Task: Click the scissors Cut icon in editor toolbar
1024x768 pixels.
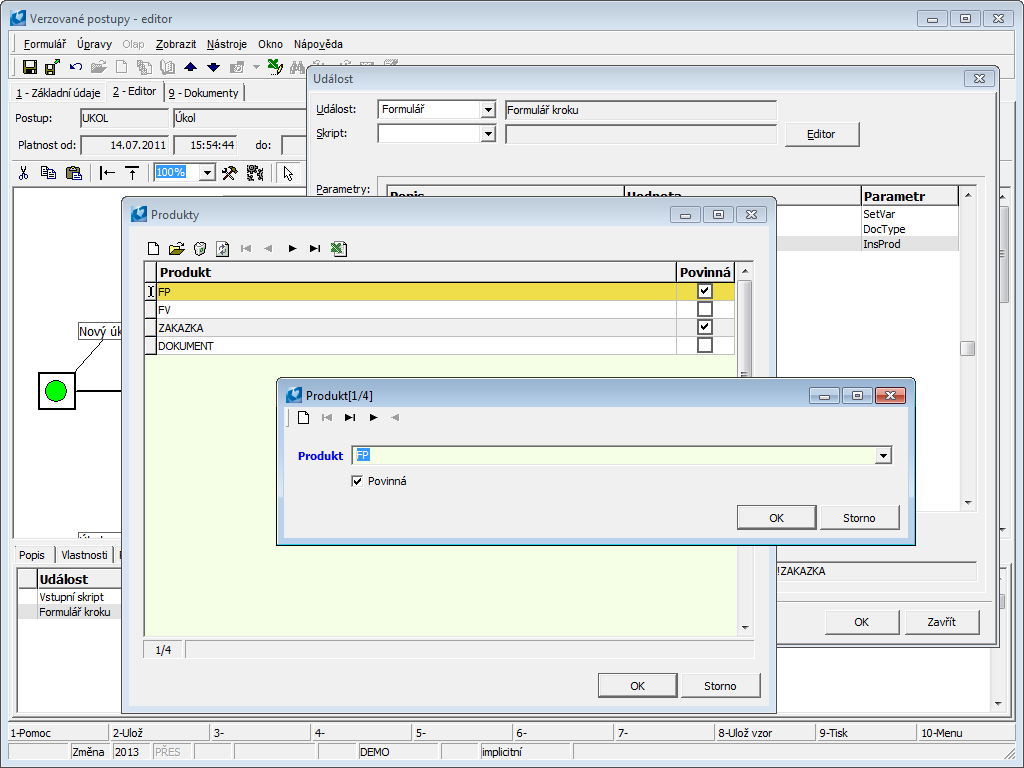Action: tap(24, 173)
